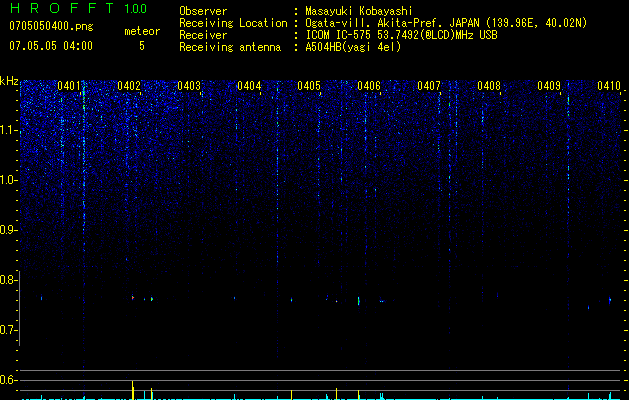Select the ICOM IC-575 53.7492 MHz USB text
The height and width of the screenshot is (400, 629).
401,35
